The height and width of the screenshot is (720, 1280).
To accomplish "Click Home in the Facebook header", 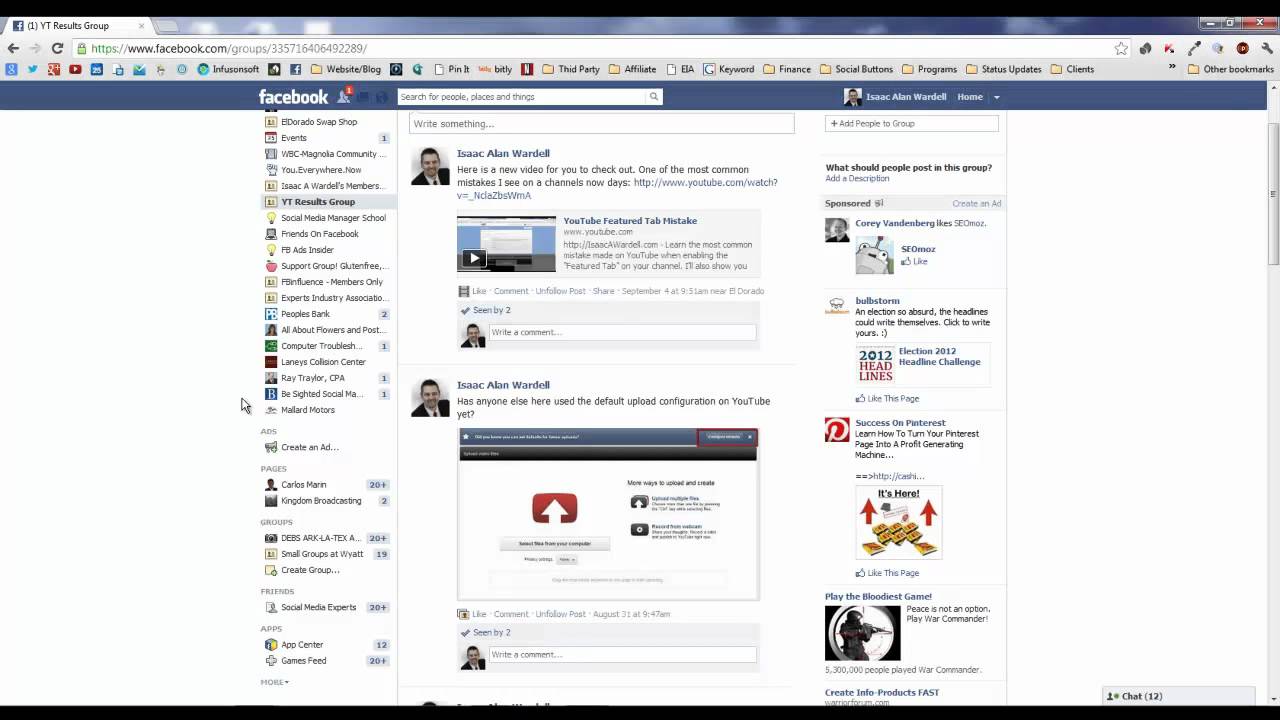I will [x=970, y=97].
